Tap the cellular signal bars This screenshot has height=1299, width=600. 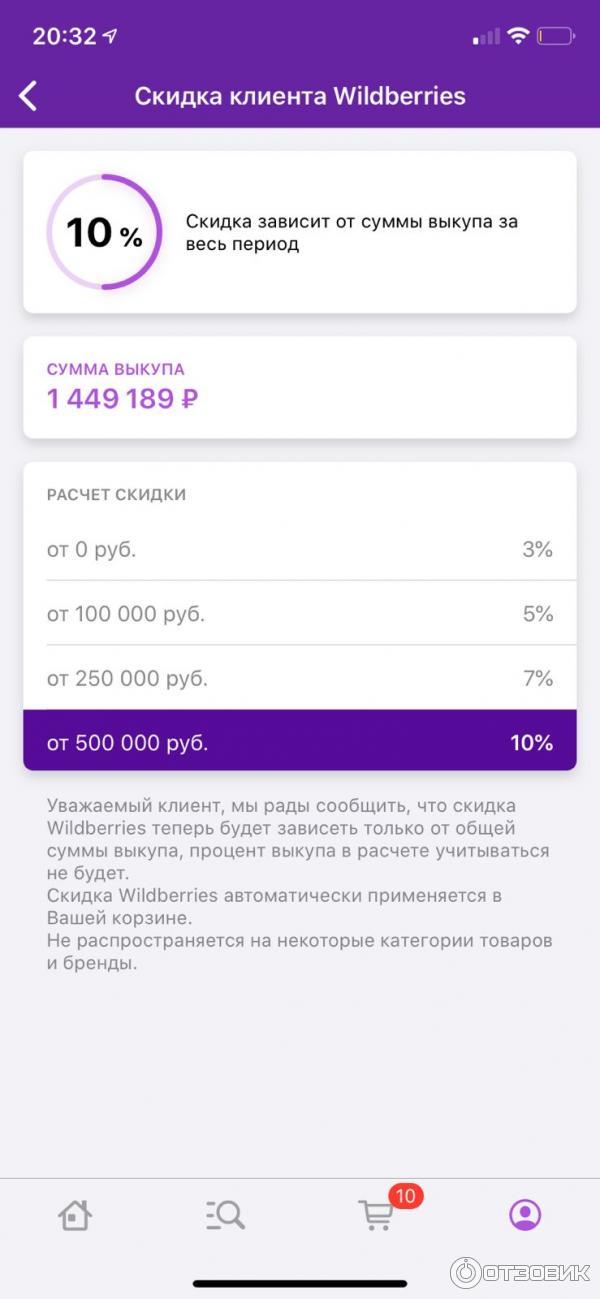pyautogui.click(x=486, y=37)
